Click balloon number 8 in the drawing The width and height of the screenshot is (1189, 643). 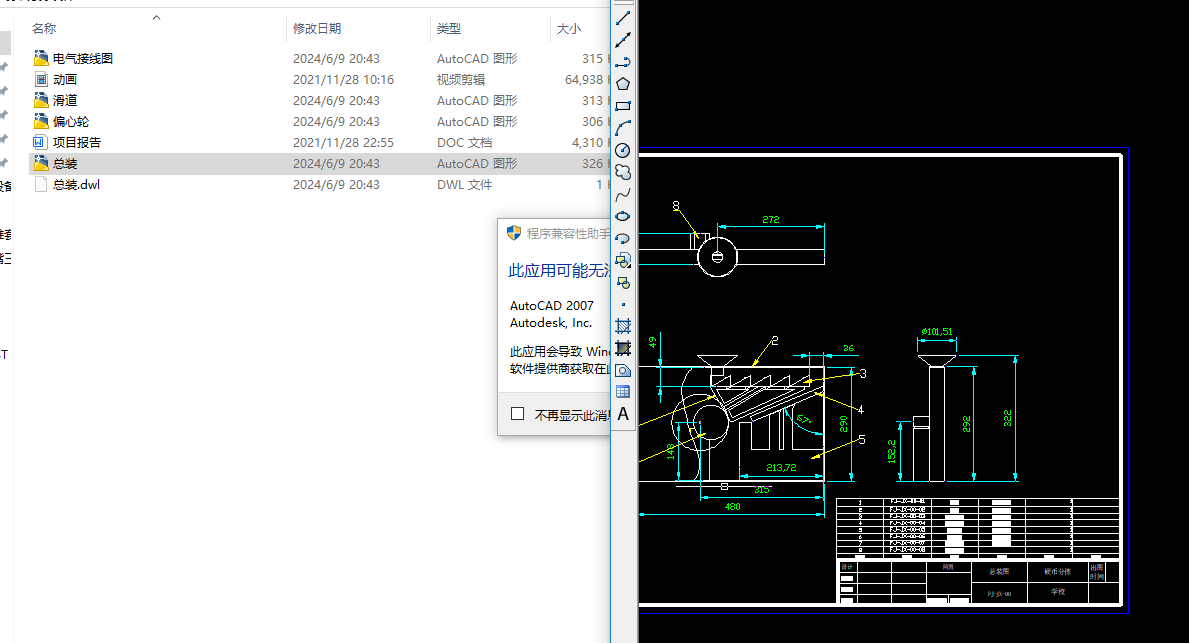click(676, 205)
